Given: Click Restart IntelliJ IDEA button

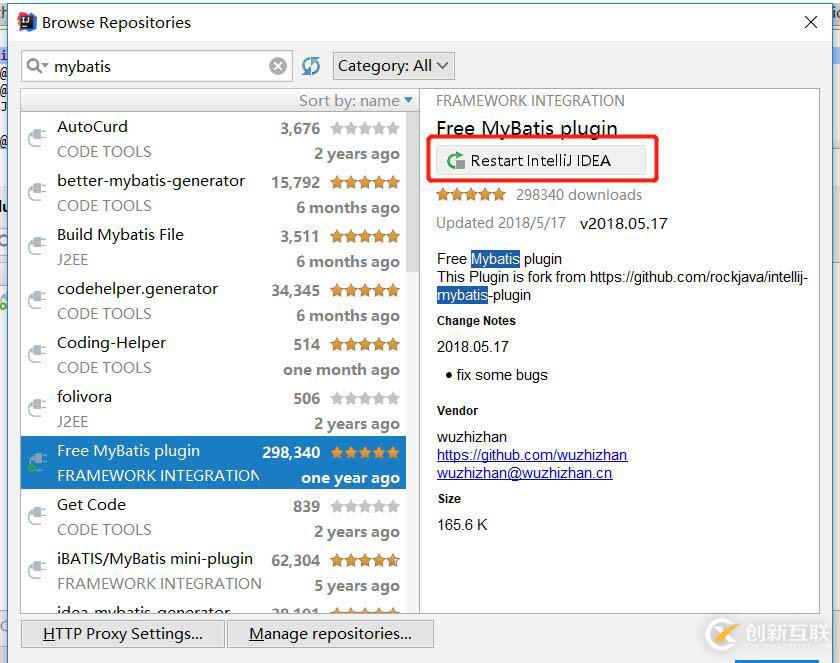Looking at the screenshot, I should (x=541, y=160).
